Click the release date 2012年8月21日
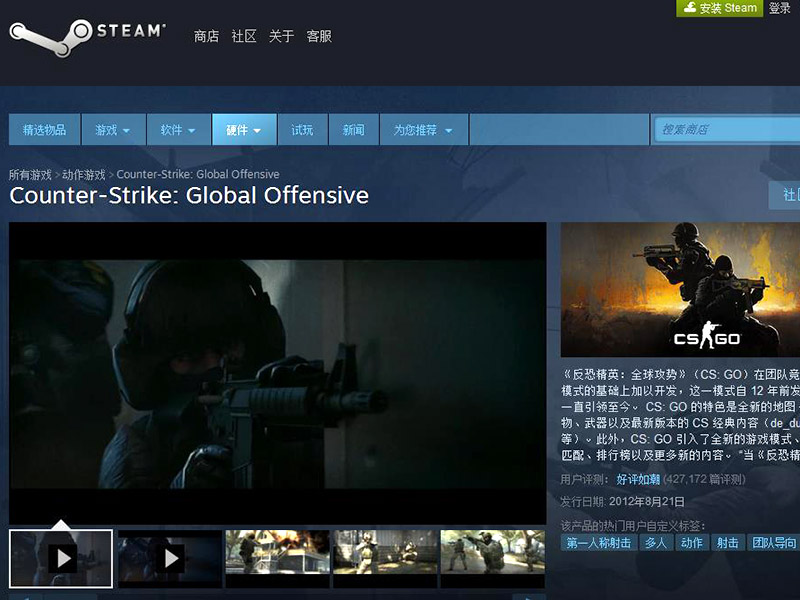 (x=646, y=502)
